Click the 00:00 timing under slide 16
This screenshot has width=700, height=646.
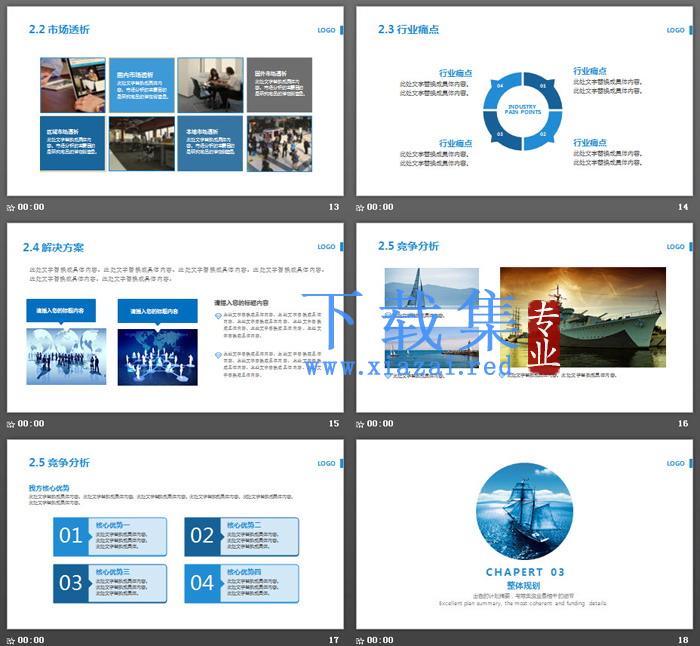tap(380, 424)
